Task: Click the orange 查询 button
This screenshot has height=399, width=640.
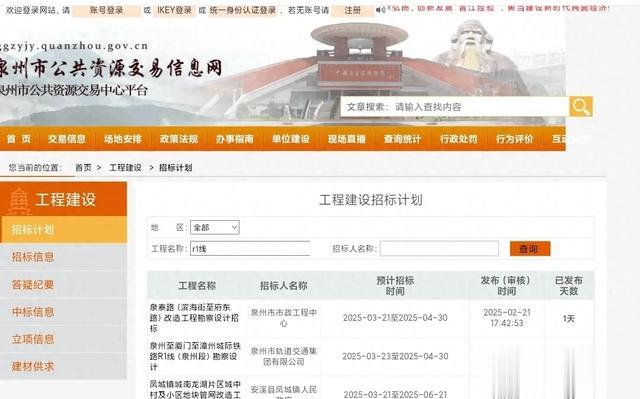Action: pos(530,248)
